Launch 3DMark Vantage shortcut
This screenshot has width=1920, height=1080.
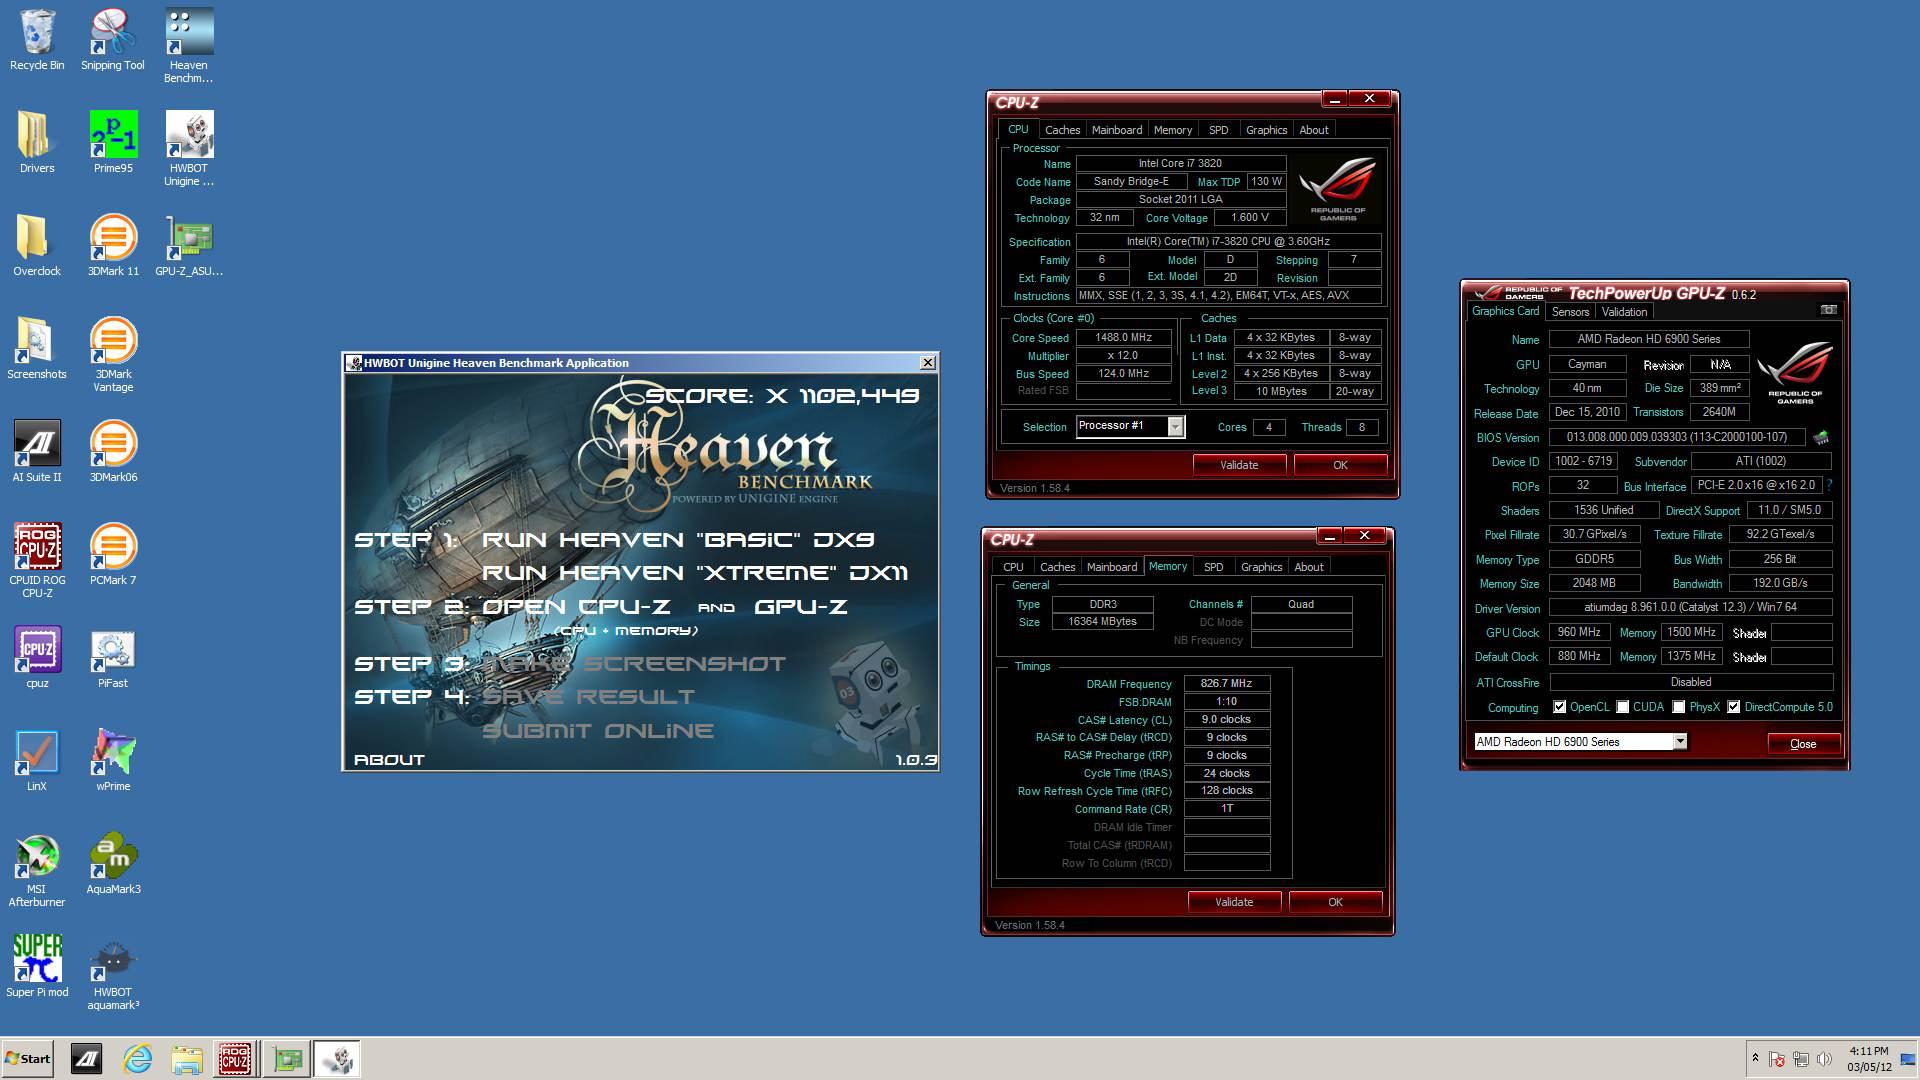[x=113, y=355]
